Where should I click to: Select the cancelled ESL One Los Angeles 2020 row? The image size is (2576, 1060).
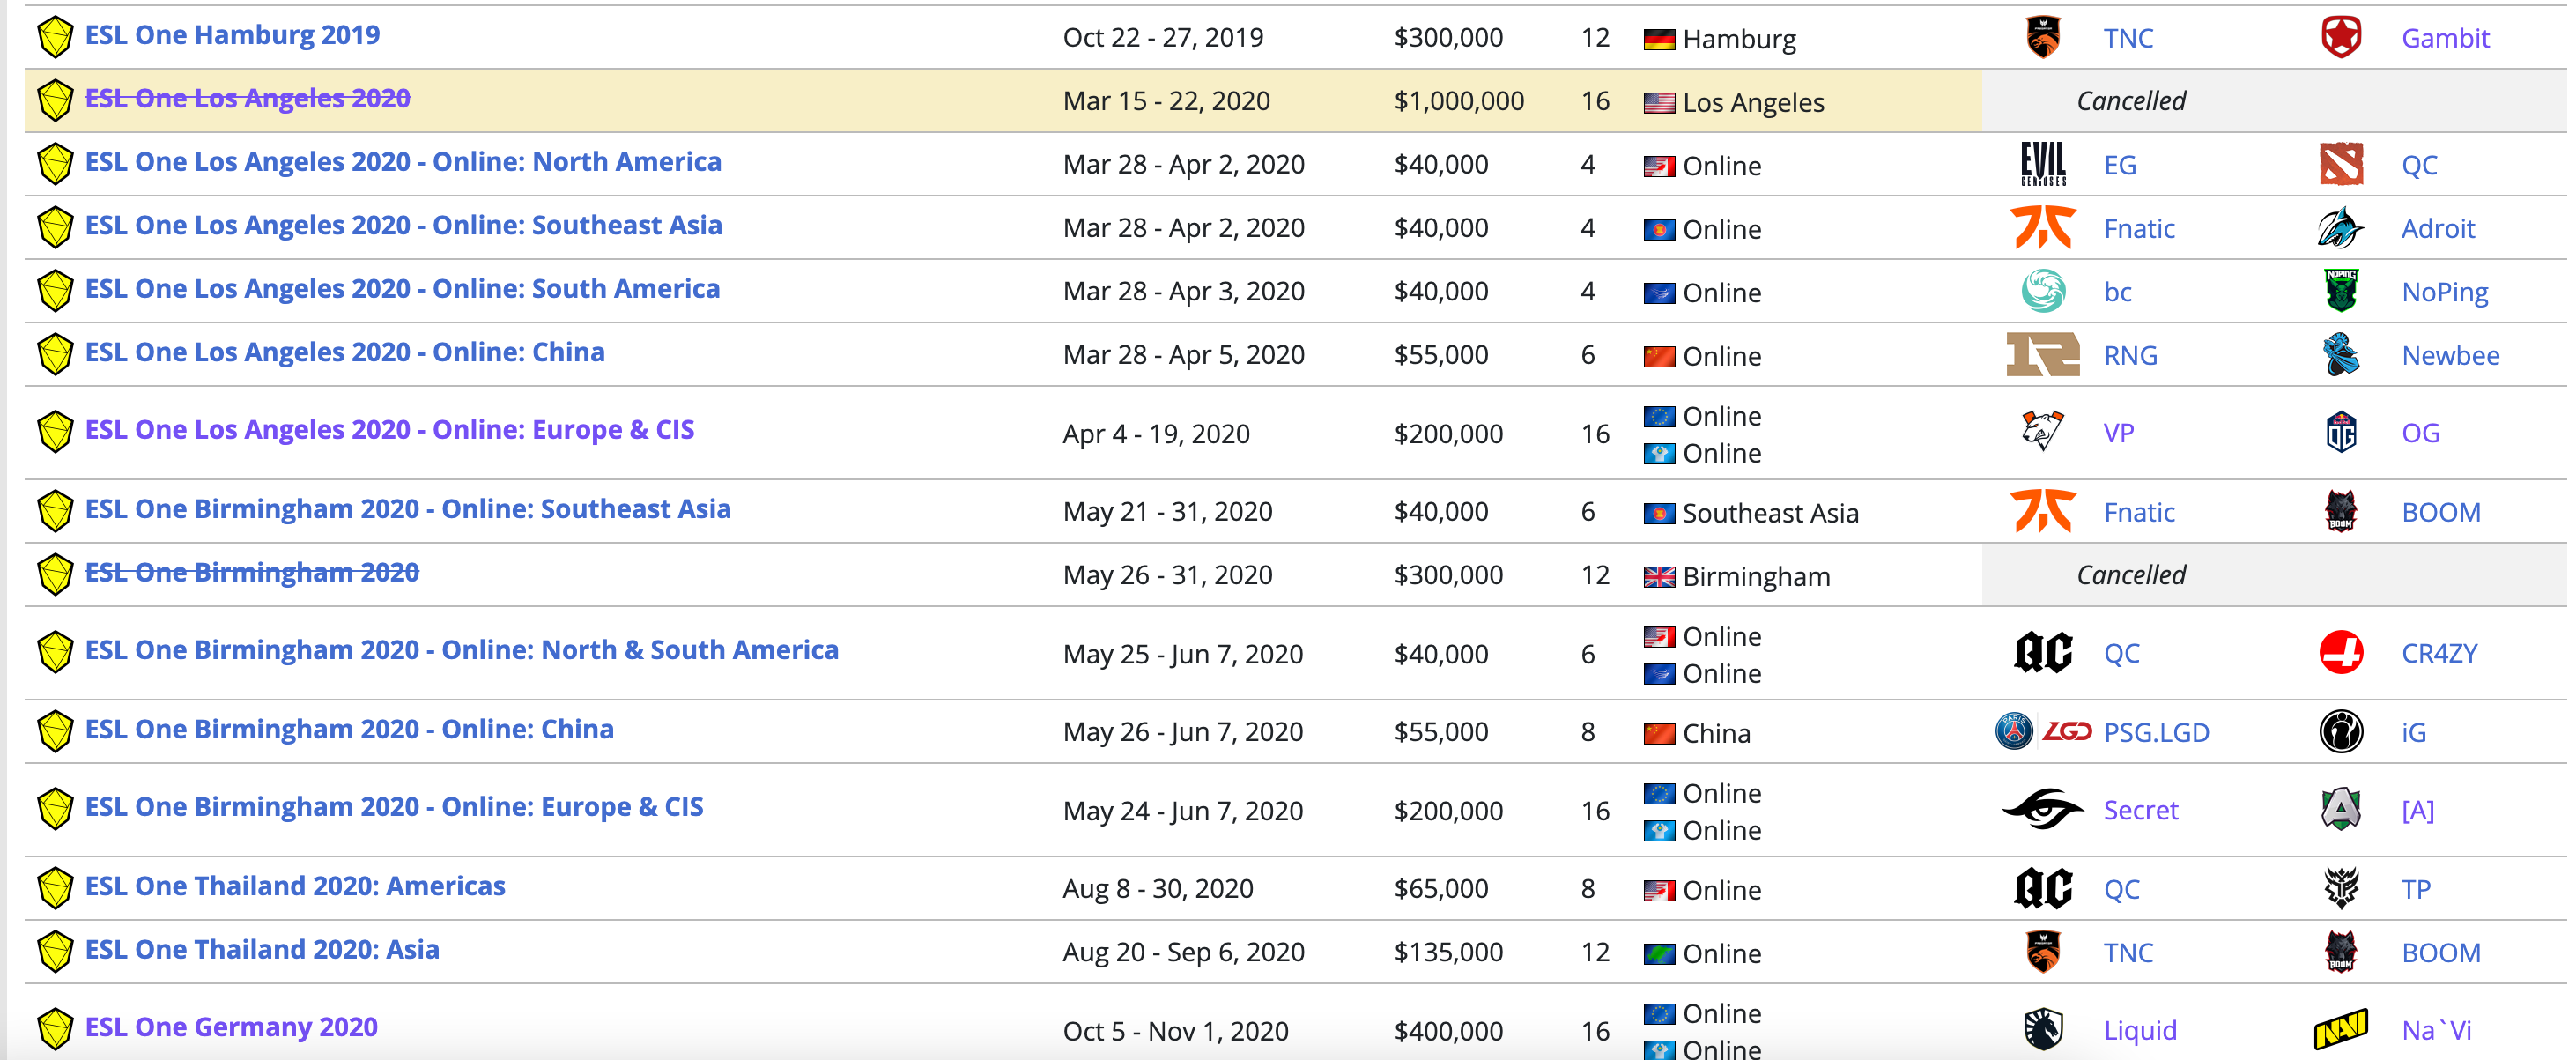point(1288,93)
